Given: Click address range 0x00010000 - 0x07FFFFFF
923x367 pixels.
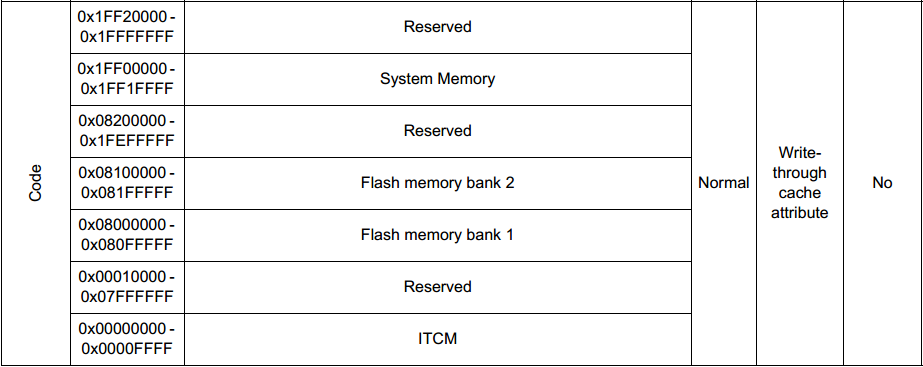Looking at the screenshot, I should point(127,287).
